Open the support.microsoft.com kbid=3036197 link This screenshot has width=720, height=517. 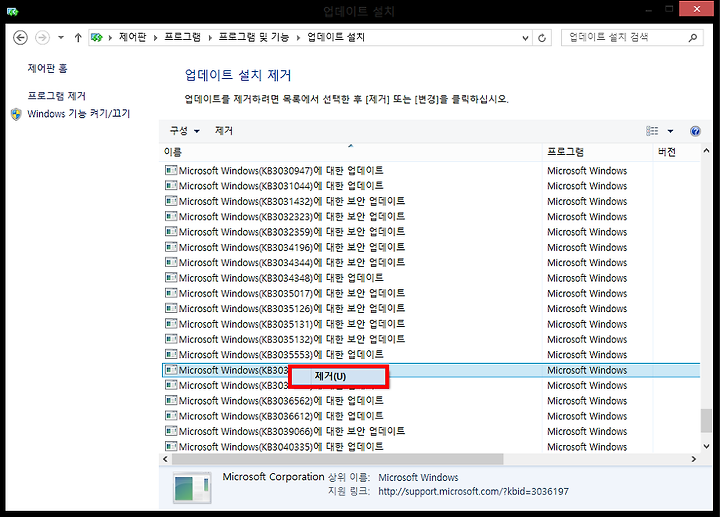pyautogui.click(x=473, y=492)
